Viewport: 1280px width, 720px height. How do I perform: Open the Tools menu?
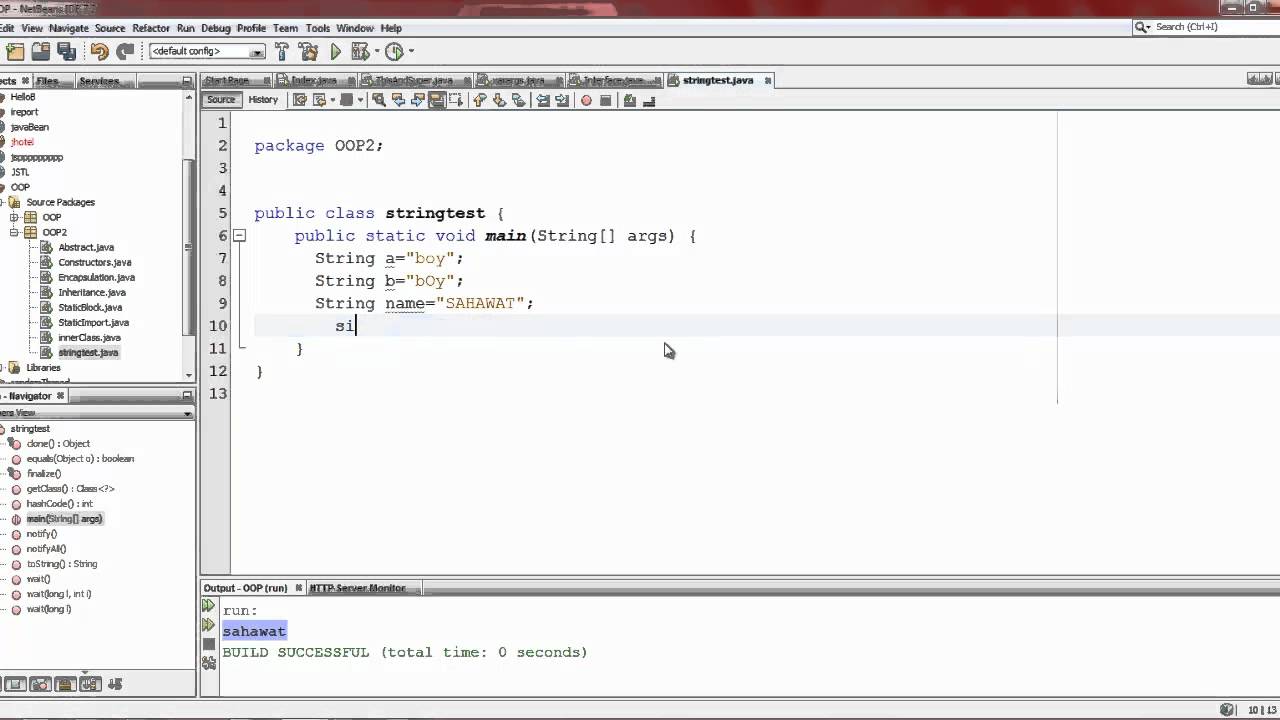318,28
